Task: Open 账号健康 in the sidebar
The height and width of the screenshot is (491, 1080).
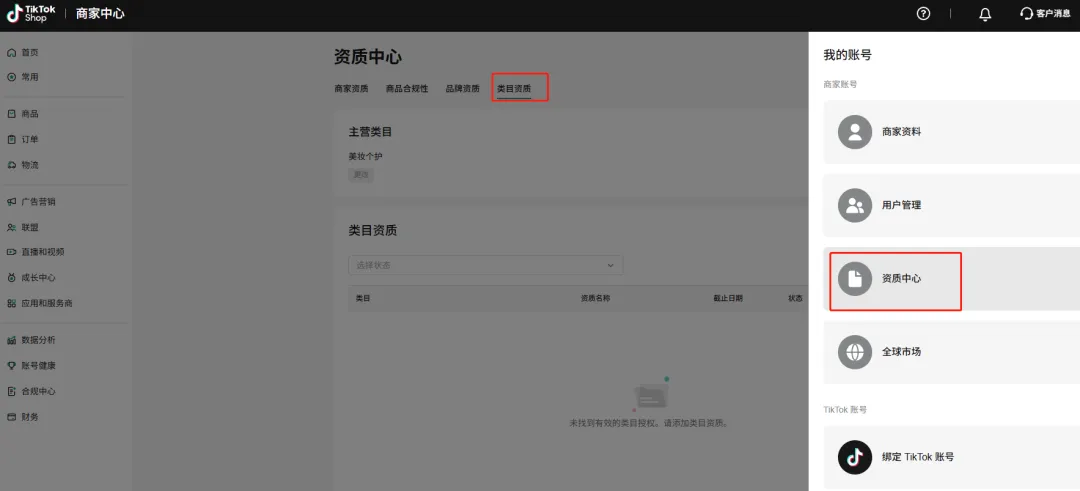Action: [38, 366]
